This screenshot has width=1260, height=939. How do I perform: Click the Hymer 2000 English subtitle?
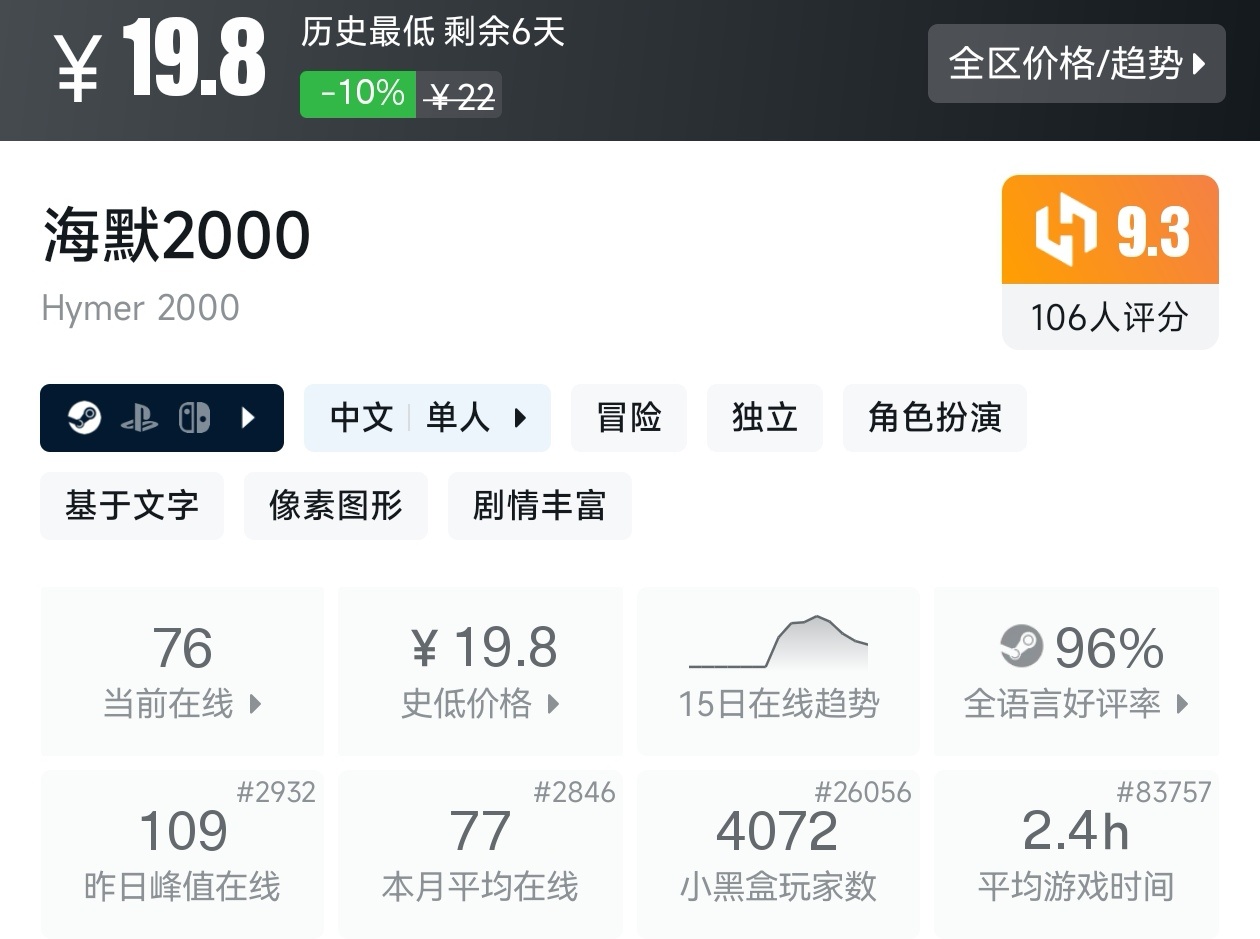[x=141, y=308]
